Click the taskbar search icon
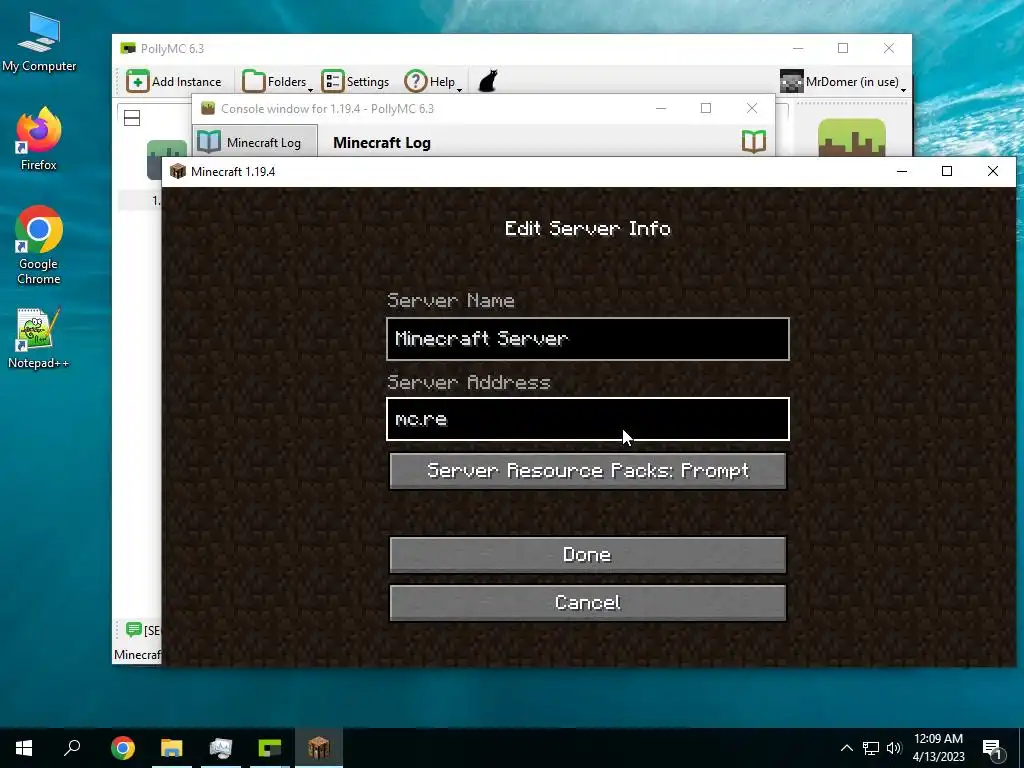This screenshot has width=1024, height=768. pos(72,748)
